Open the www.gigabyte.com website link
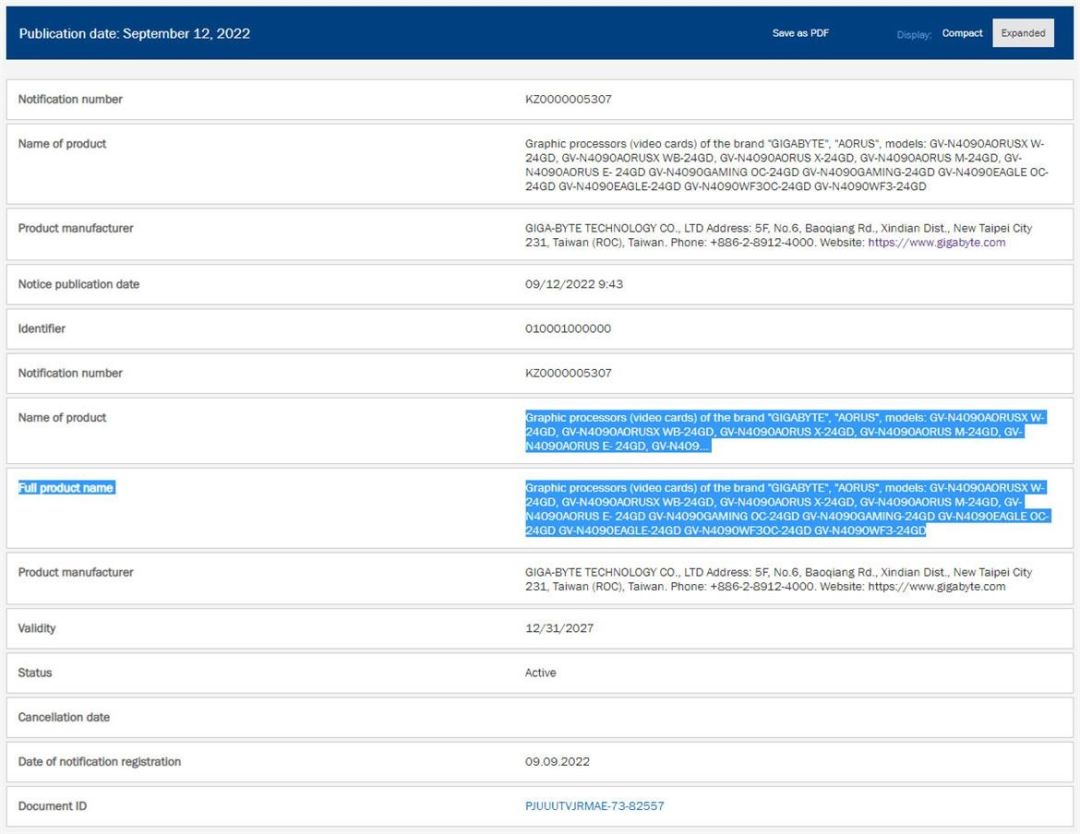Viewport: 1080px width, 834px height. point(936,242)
